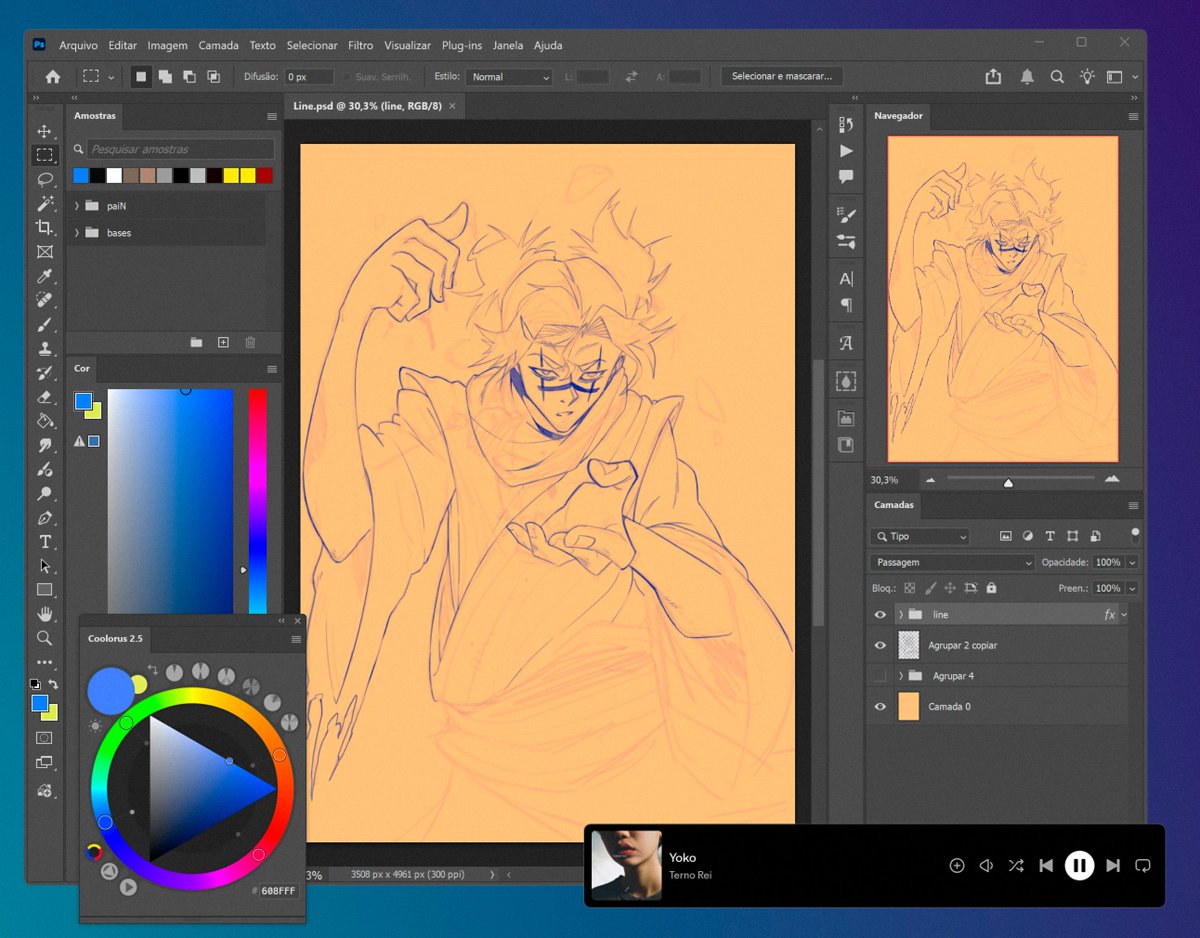
Task: Click the hue slider in Cor panel
Action: pyautogui.click(x=258, y=500)
